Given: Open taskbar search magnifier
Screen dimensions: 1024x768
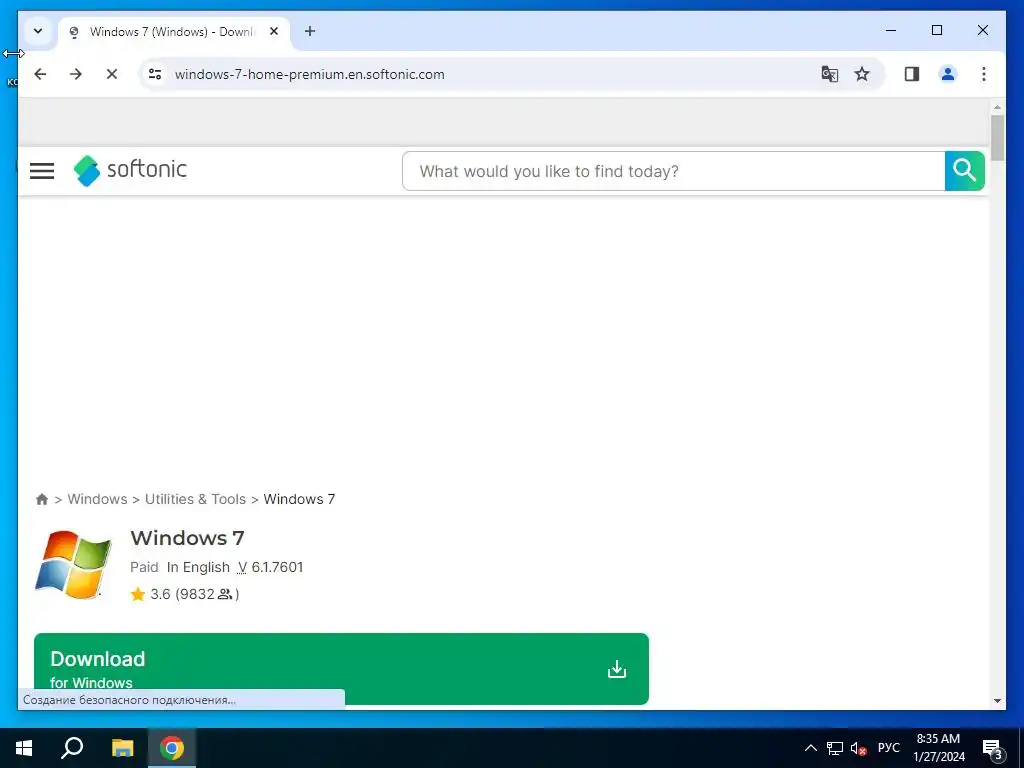Looking at the screenshot, I should (72, 748).
